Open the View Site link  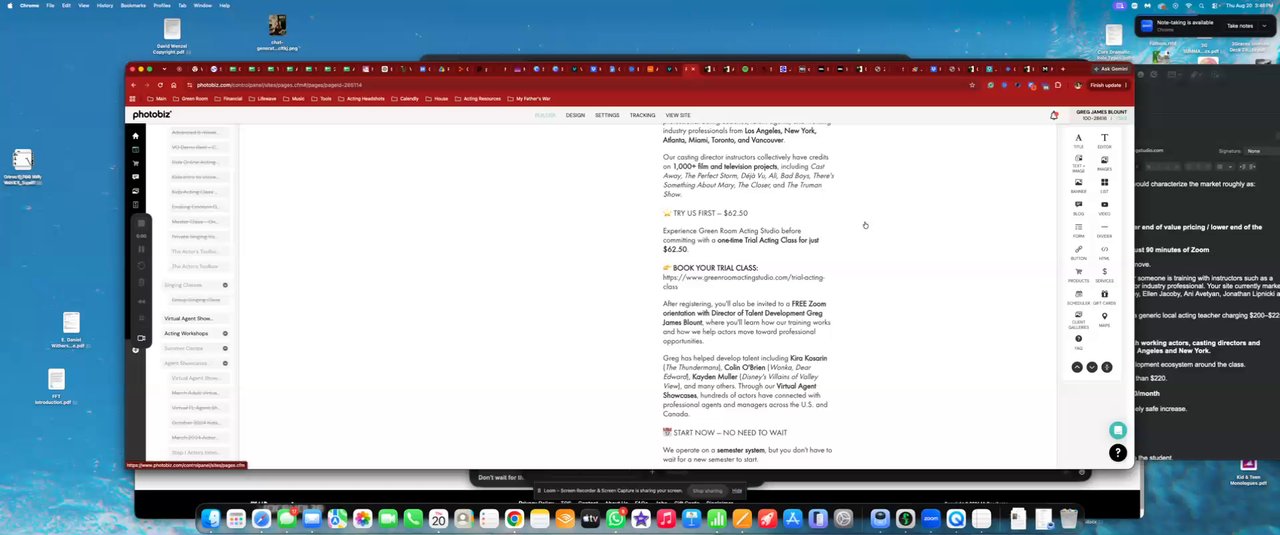coord(678,115)
